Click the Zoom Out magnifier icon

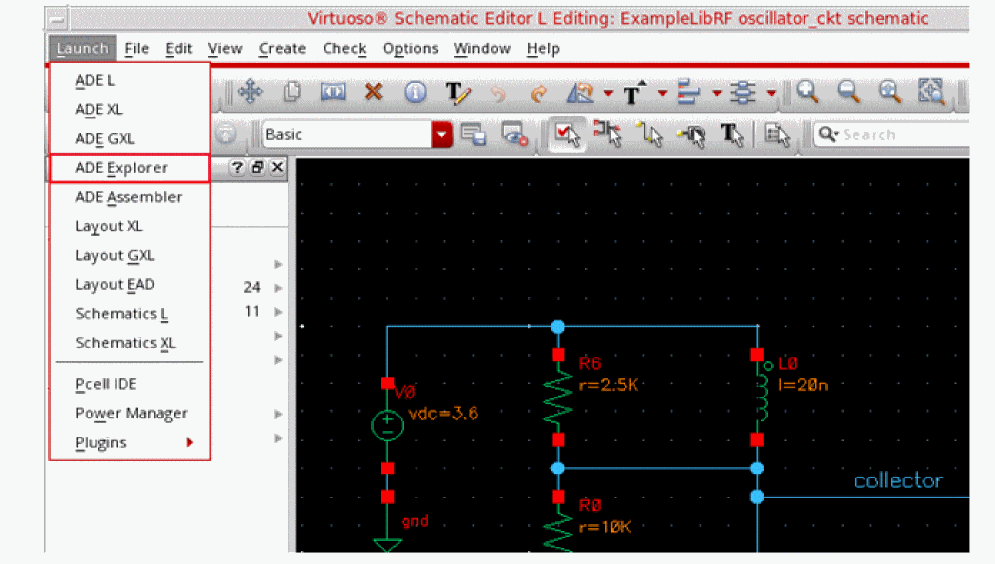(x=848, y=92)
